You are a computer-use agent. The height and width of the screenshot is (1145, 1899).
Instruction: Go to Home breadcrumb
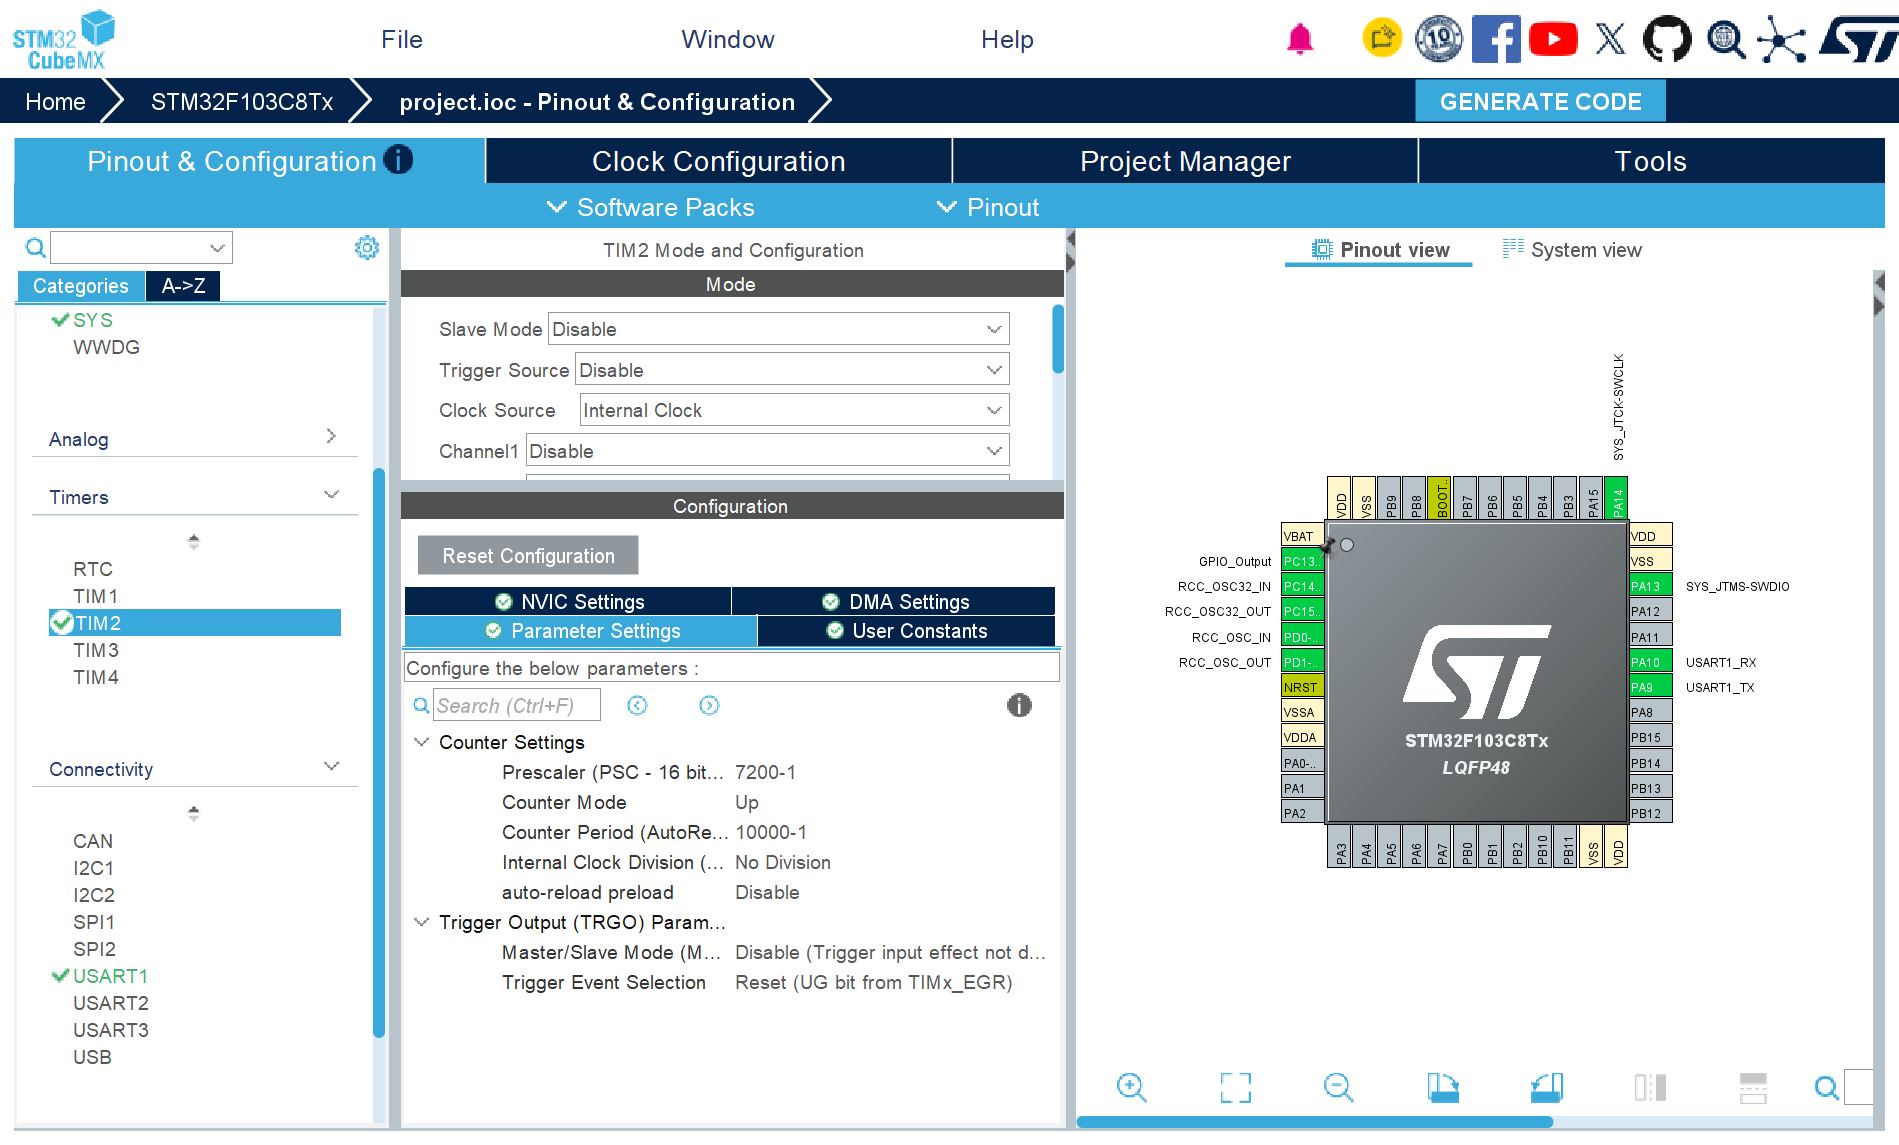(55, 102)
